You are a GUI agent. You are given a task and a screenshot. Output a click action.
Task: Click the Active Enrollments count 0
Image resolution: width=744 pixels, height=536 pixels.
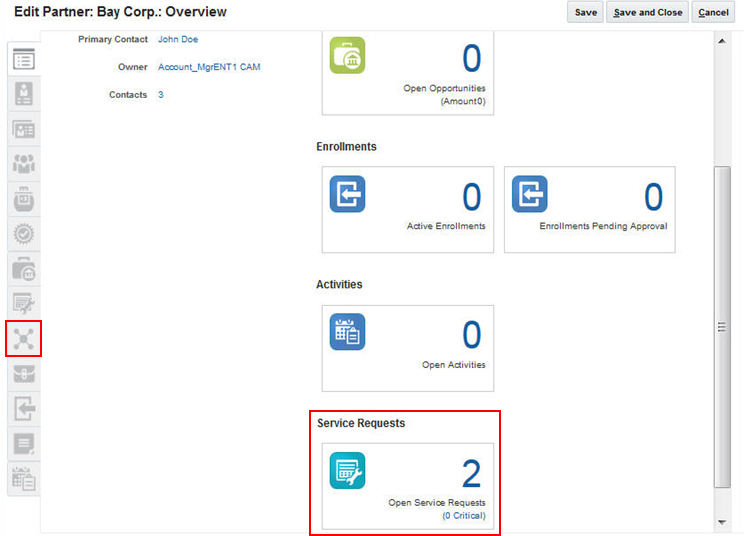click(472, 197)
